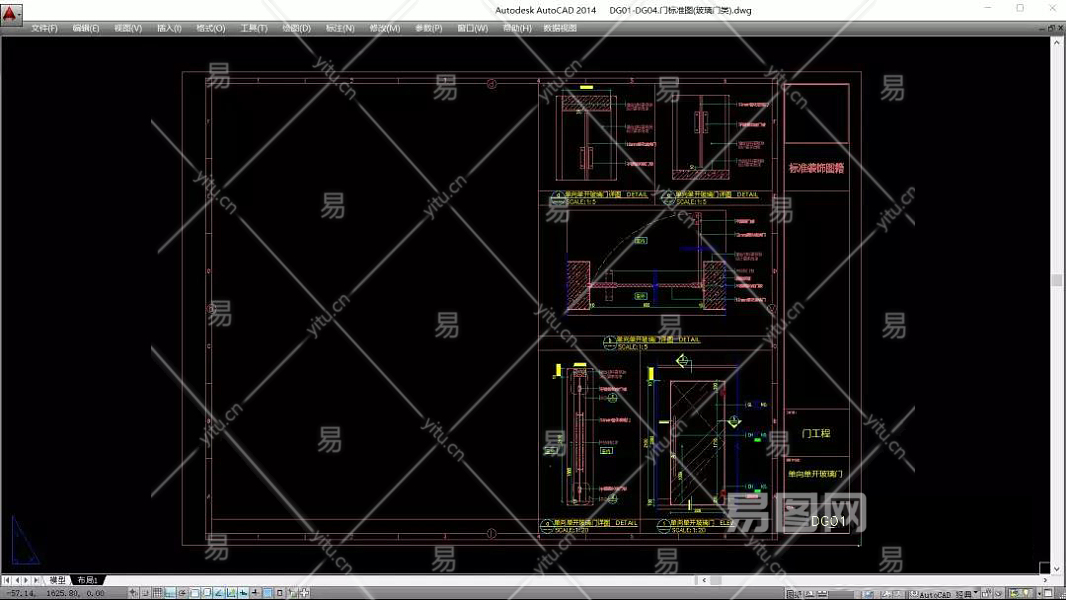Click the coordinate readout -57.14, 1625.80
The height and width of the screenshot is (600, 1066).
click(x=56, y=593)
